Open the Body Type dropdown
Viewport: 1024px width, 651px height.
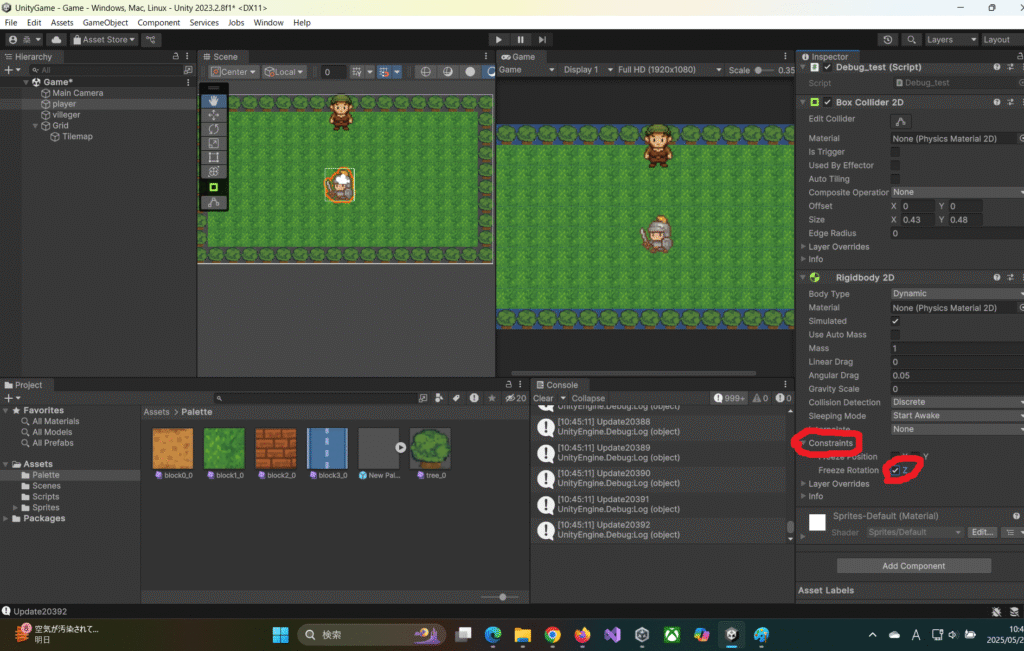957,294
